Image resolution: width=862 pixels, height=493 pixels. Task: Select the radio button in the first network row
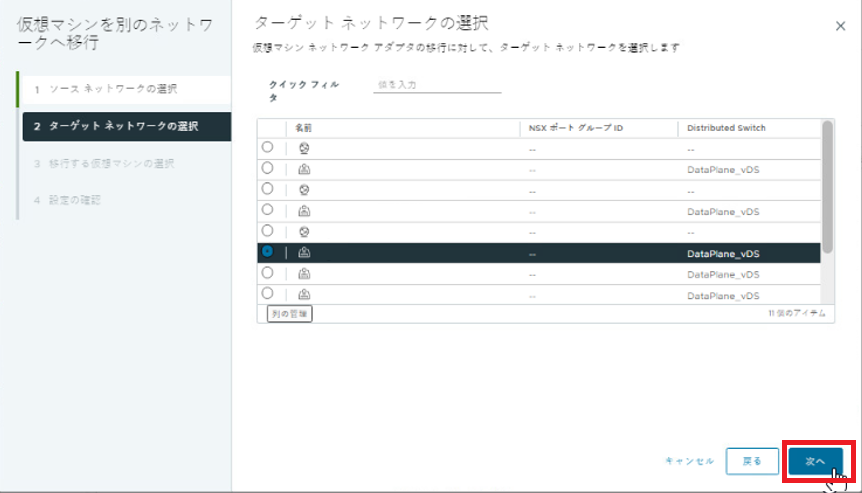(268, 147)
